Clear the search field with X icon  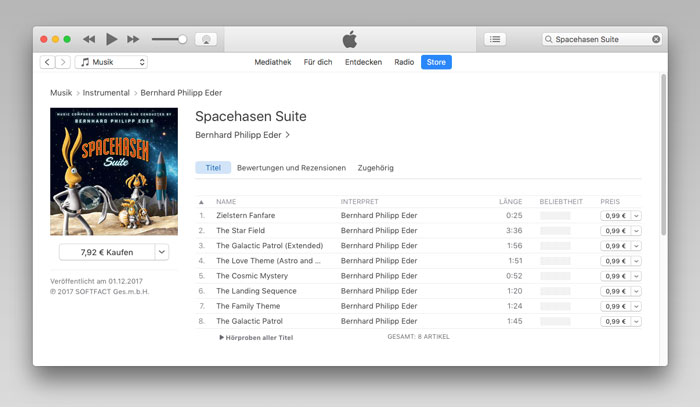[656, 39]
